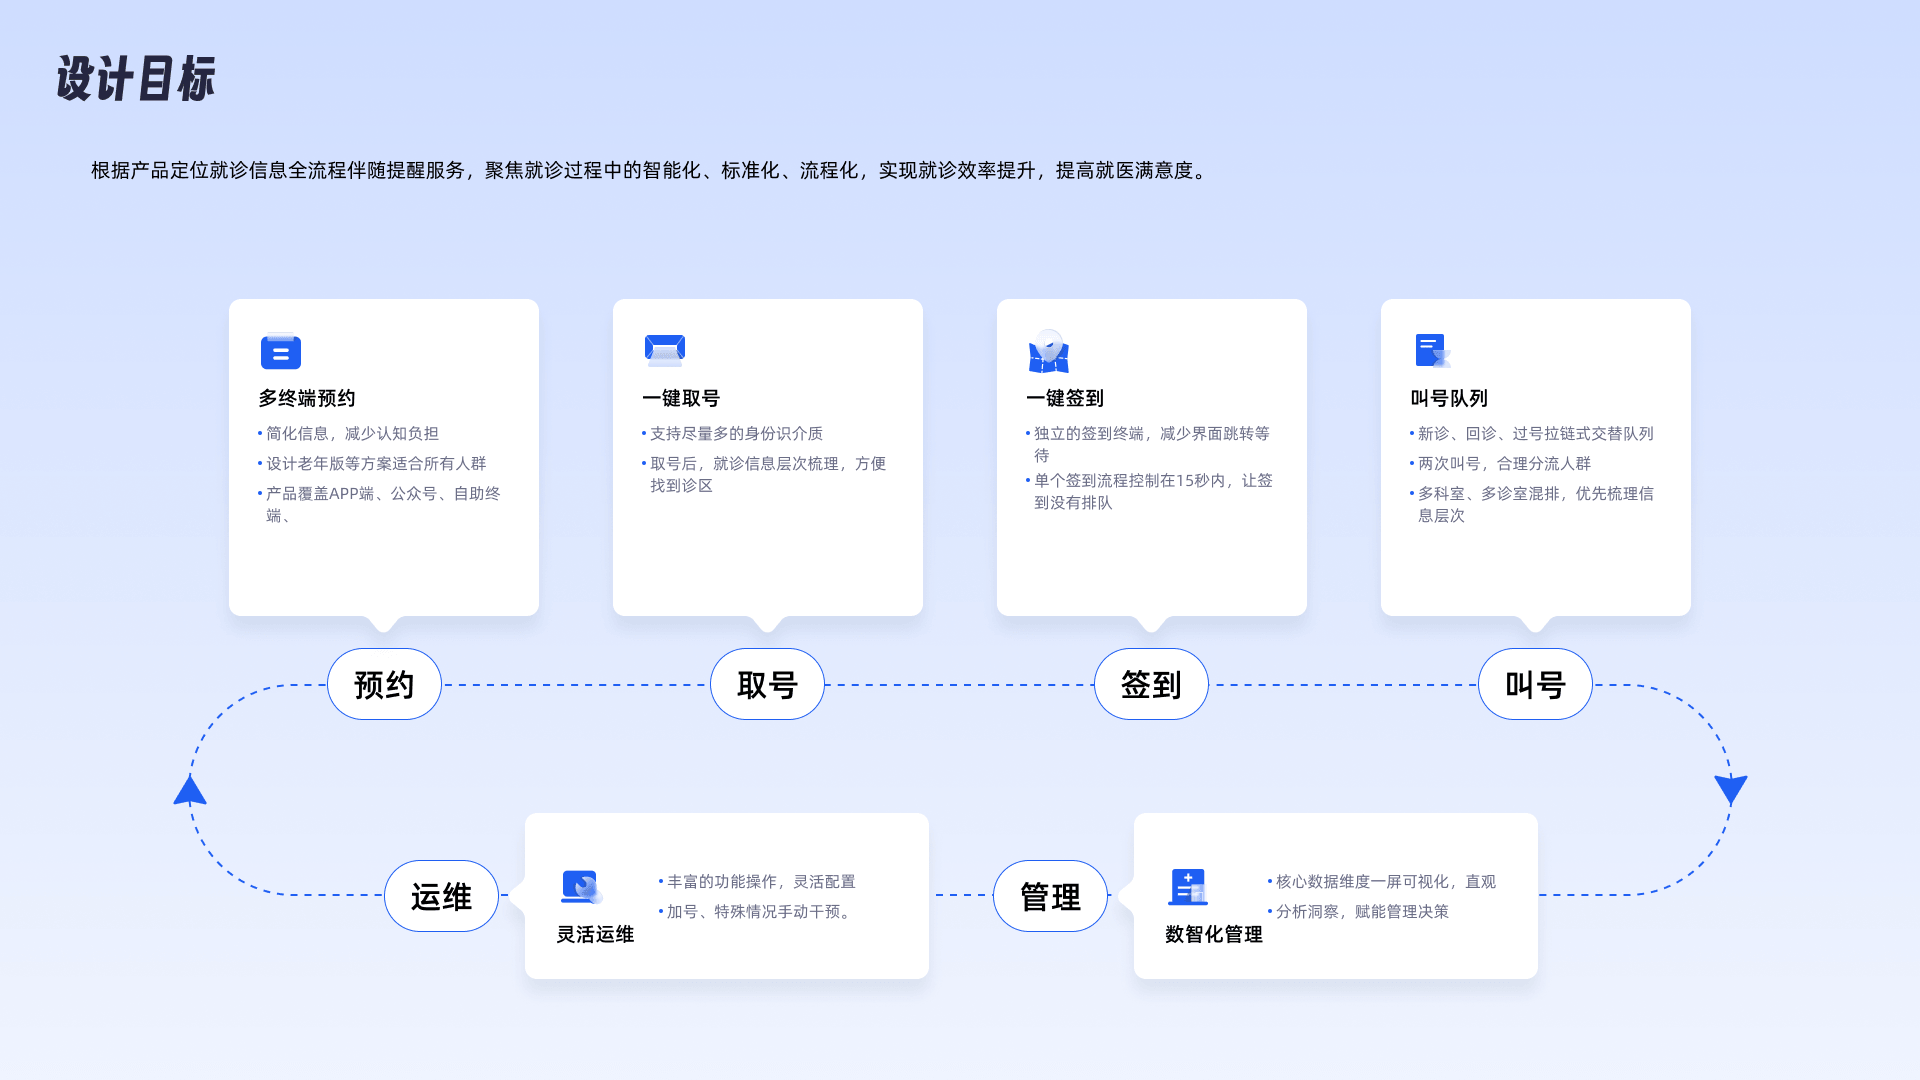
Task: Select the 签到 step bubble
Action: point(1151,685)
